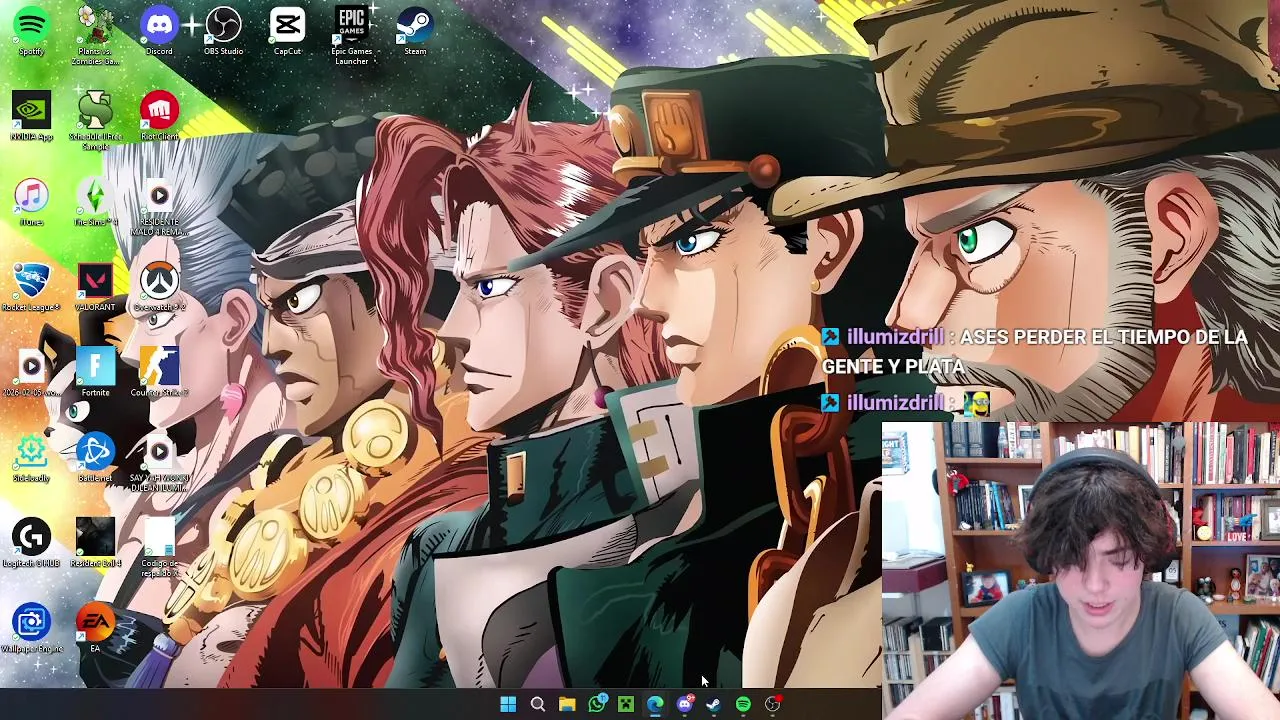Open File Explorer from the taskbar
The width and height of the screenshot is (1280, 720).
(567, 705)
